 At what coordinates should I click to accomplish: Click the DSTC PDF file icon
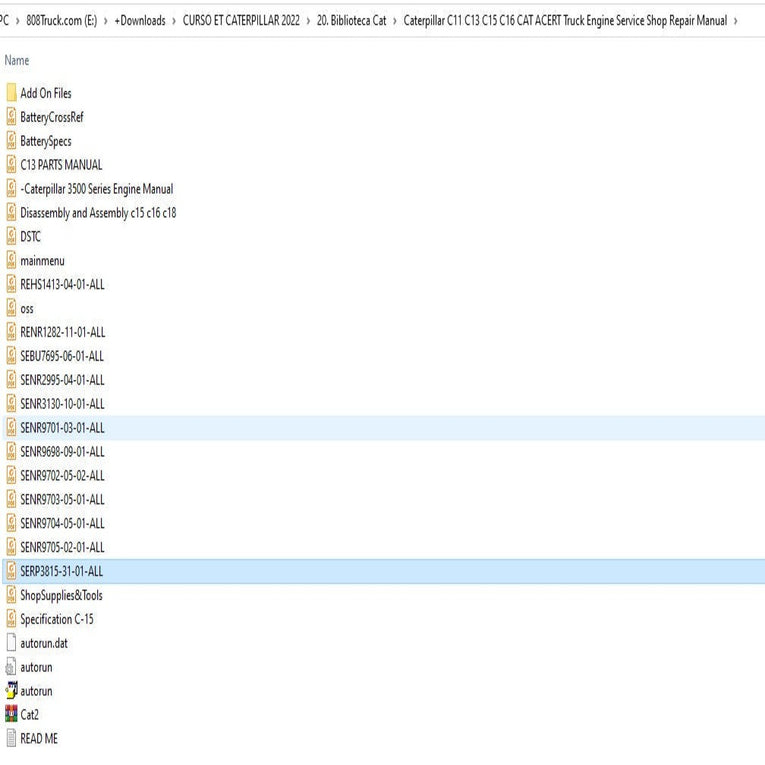tap(11, 237)
